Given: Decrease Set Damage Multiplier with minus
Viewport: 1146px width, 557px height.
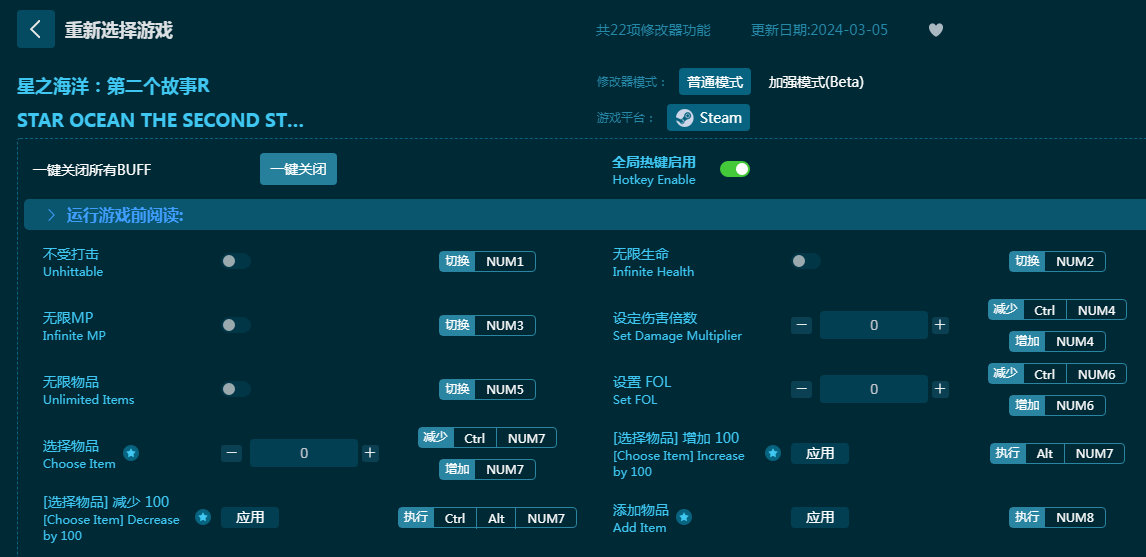Looking at the screenshot, I should coord(802,325).
